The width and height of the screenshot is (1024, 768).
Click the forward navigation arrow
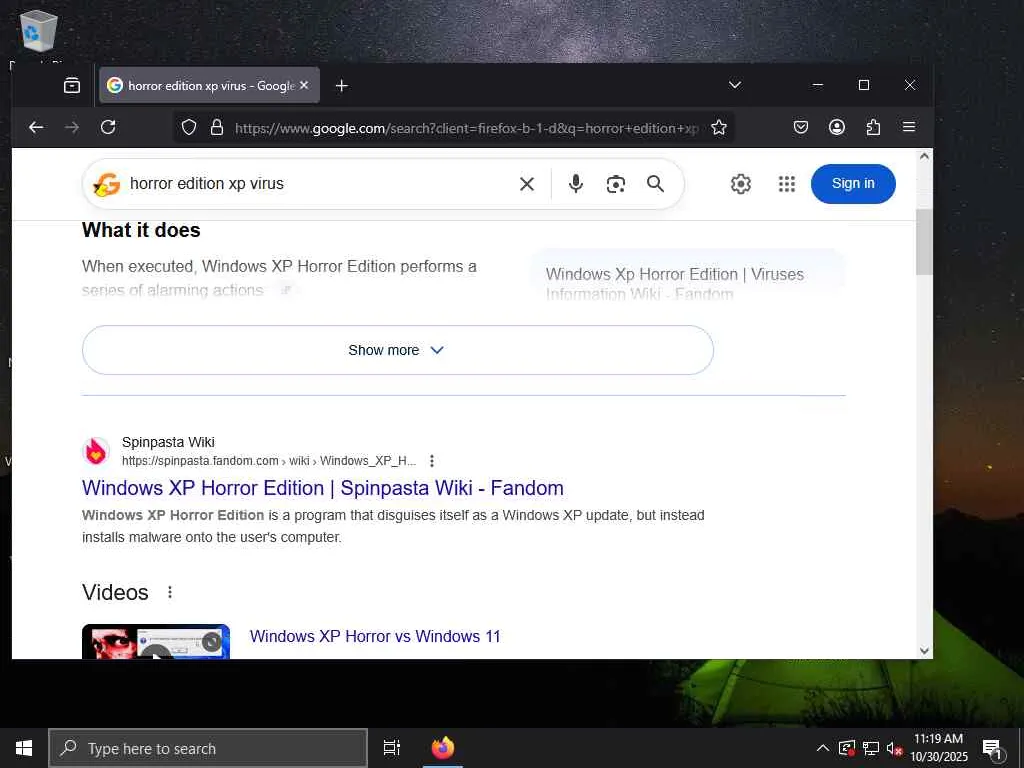coord(72,127)
